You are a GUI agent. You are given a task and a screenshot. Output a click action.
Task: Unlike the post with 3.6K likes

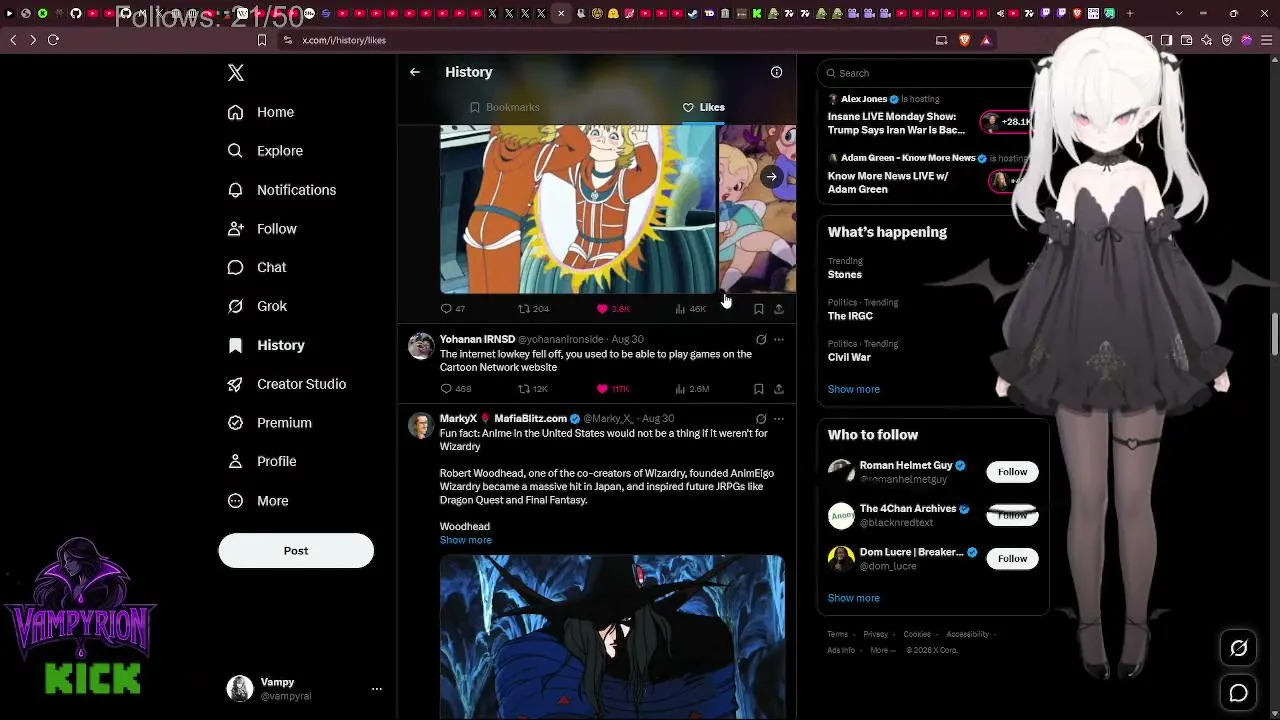(x=613, y=309)
